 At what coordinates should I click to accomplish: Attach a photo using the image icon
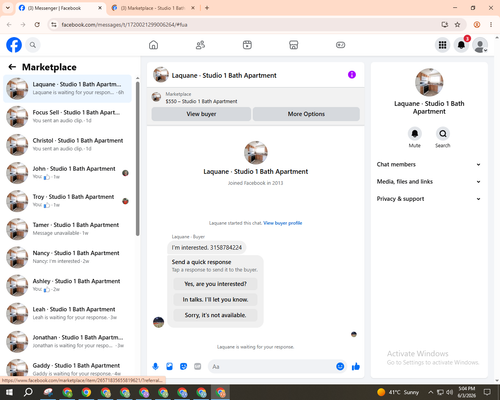(169, 367)
